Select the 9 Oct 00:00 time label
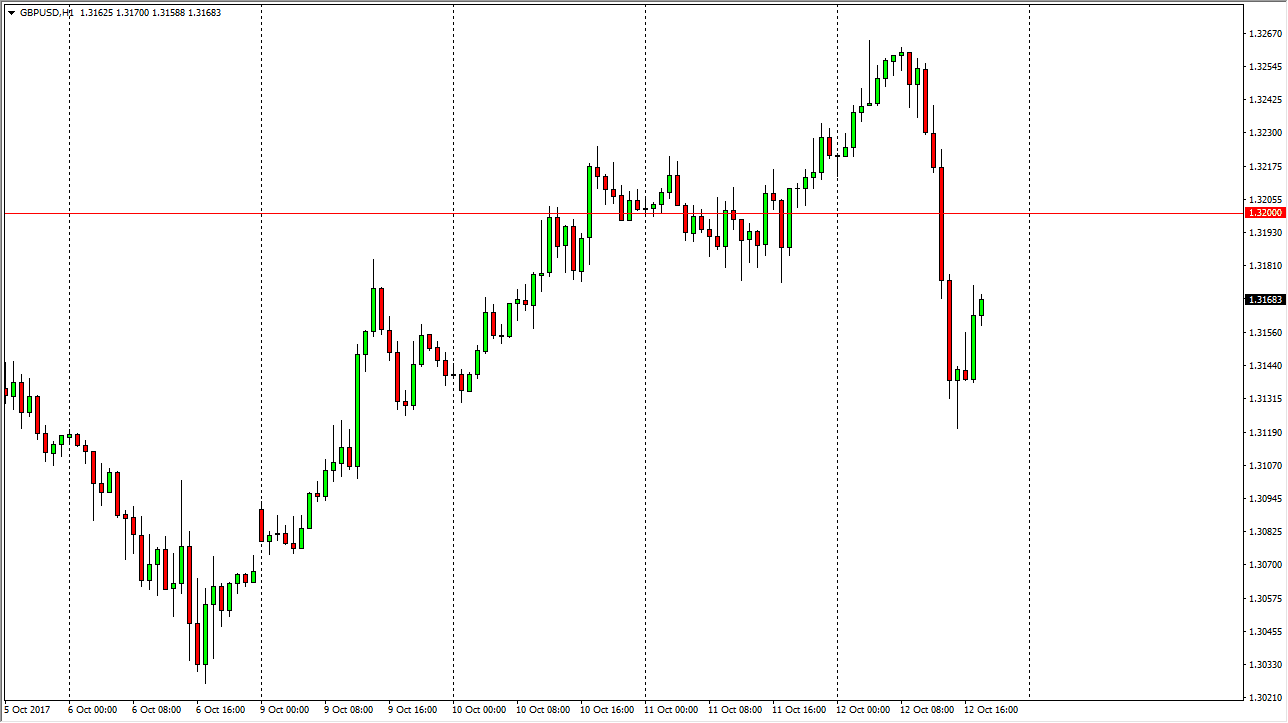The height and width of the screenshot is (723, 1288). [284, 710]
